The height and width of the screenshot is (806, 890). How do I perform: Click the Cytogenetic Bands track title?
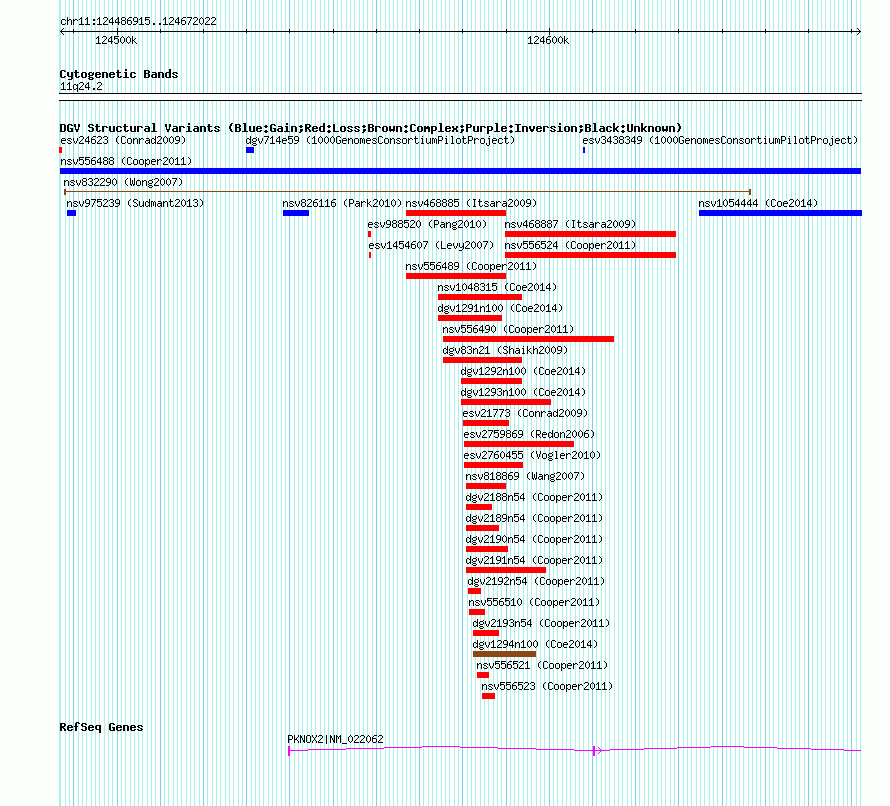point(119,74)
